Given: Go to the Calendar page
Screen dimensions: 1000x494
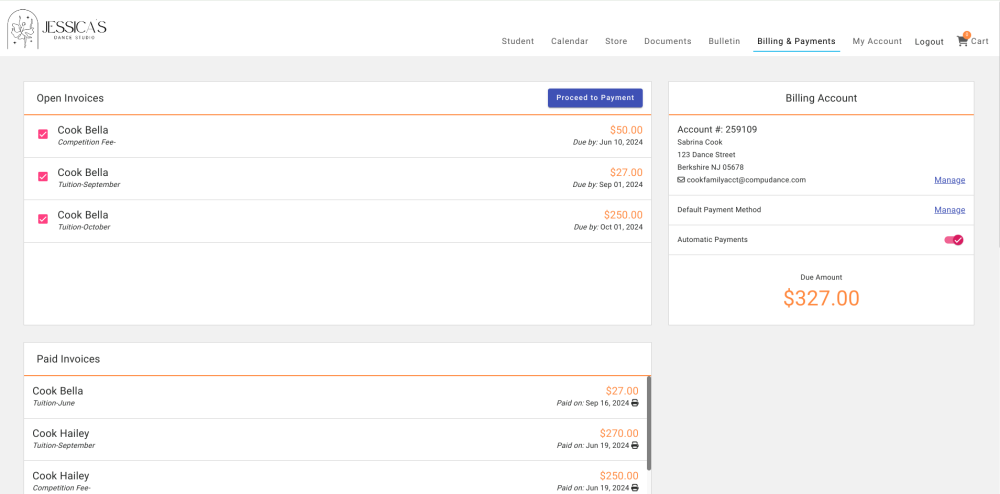Looking at the screenshot, I should [570, 41].
